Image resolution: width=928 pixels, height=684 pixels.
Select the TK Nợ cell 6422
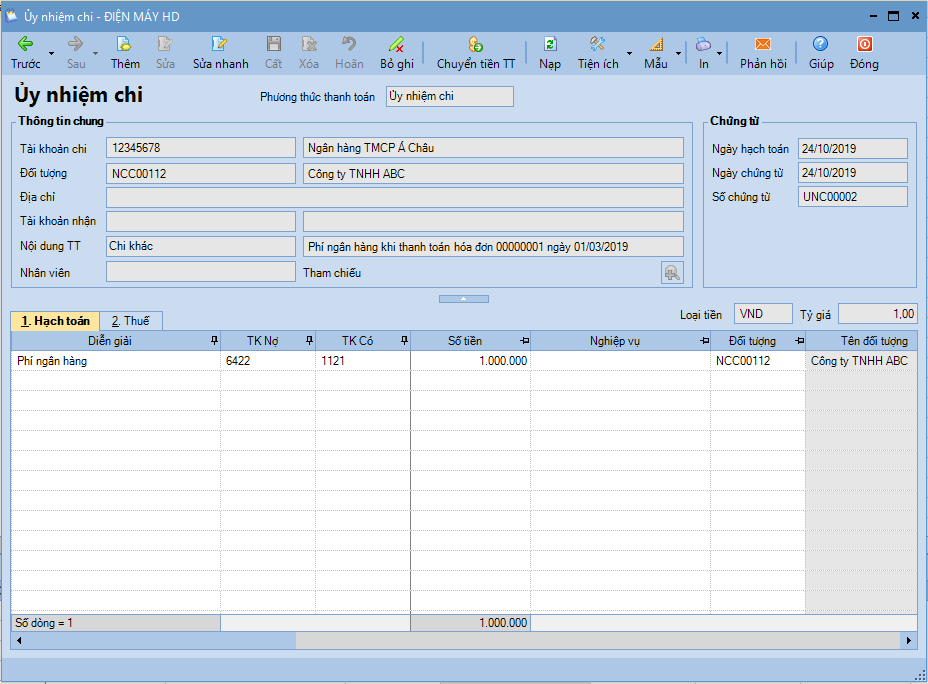[268, 361]
